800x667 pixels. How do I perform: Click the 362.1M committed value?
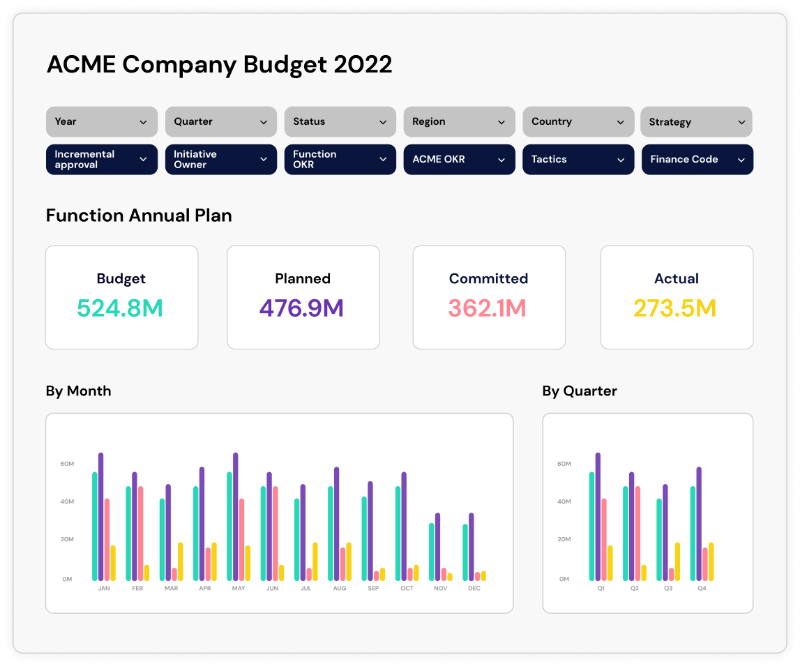click(487, 308)
